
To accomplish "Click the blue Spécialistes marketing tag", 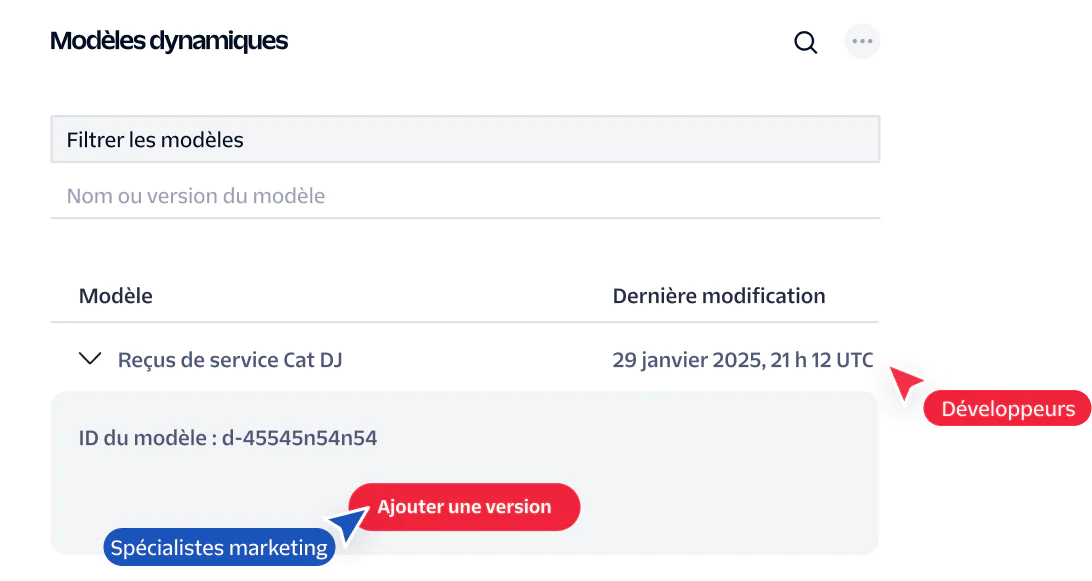I will [219, 548].
